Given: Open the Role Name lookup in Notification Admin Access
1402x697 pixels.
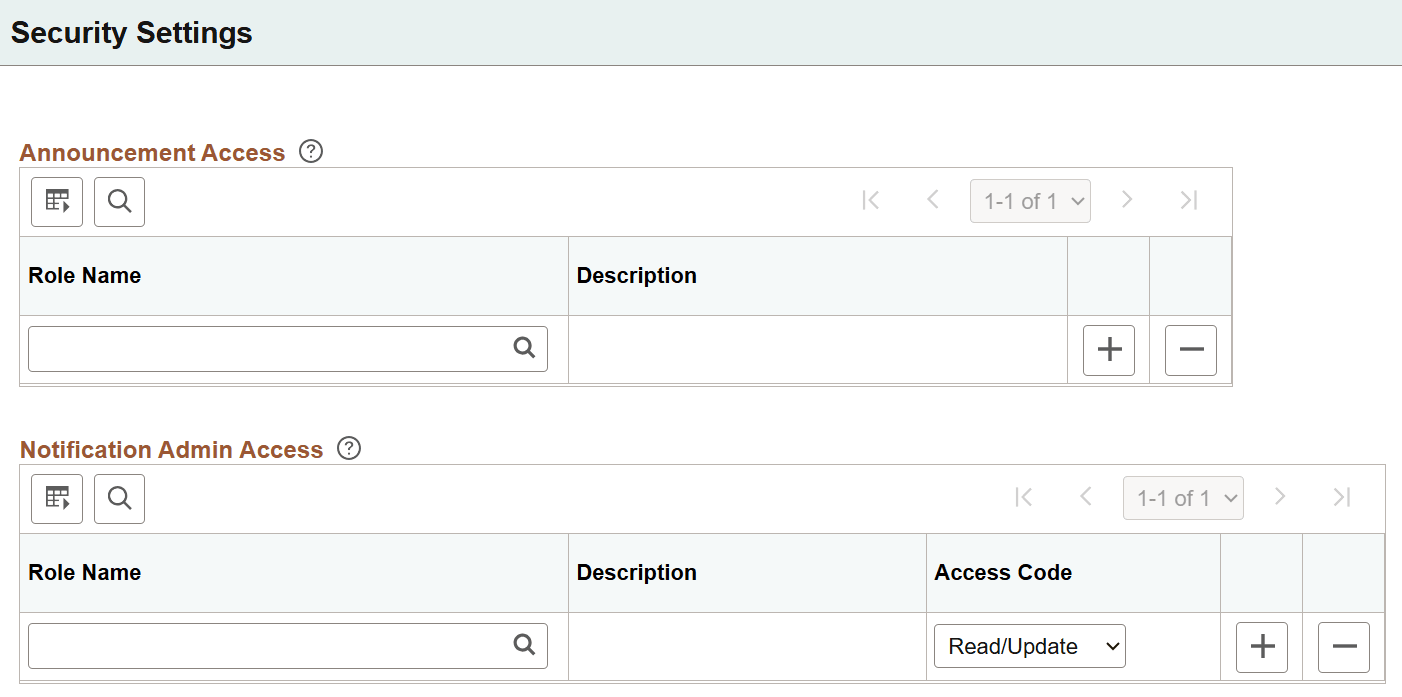Looking at the screenshot, I should [524, 646].
